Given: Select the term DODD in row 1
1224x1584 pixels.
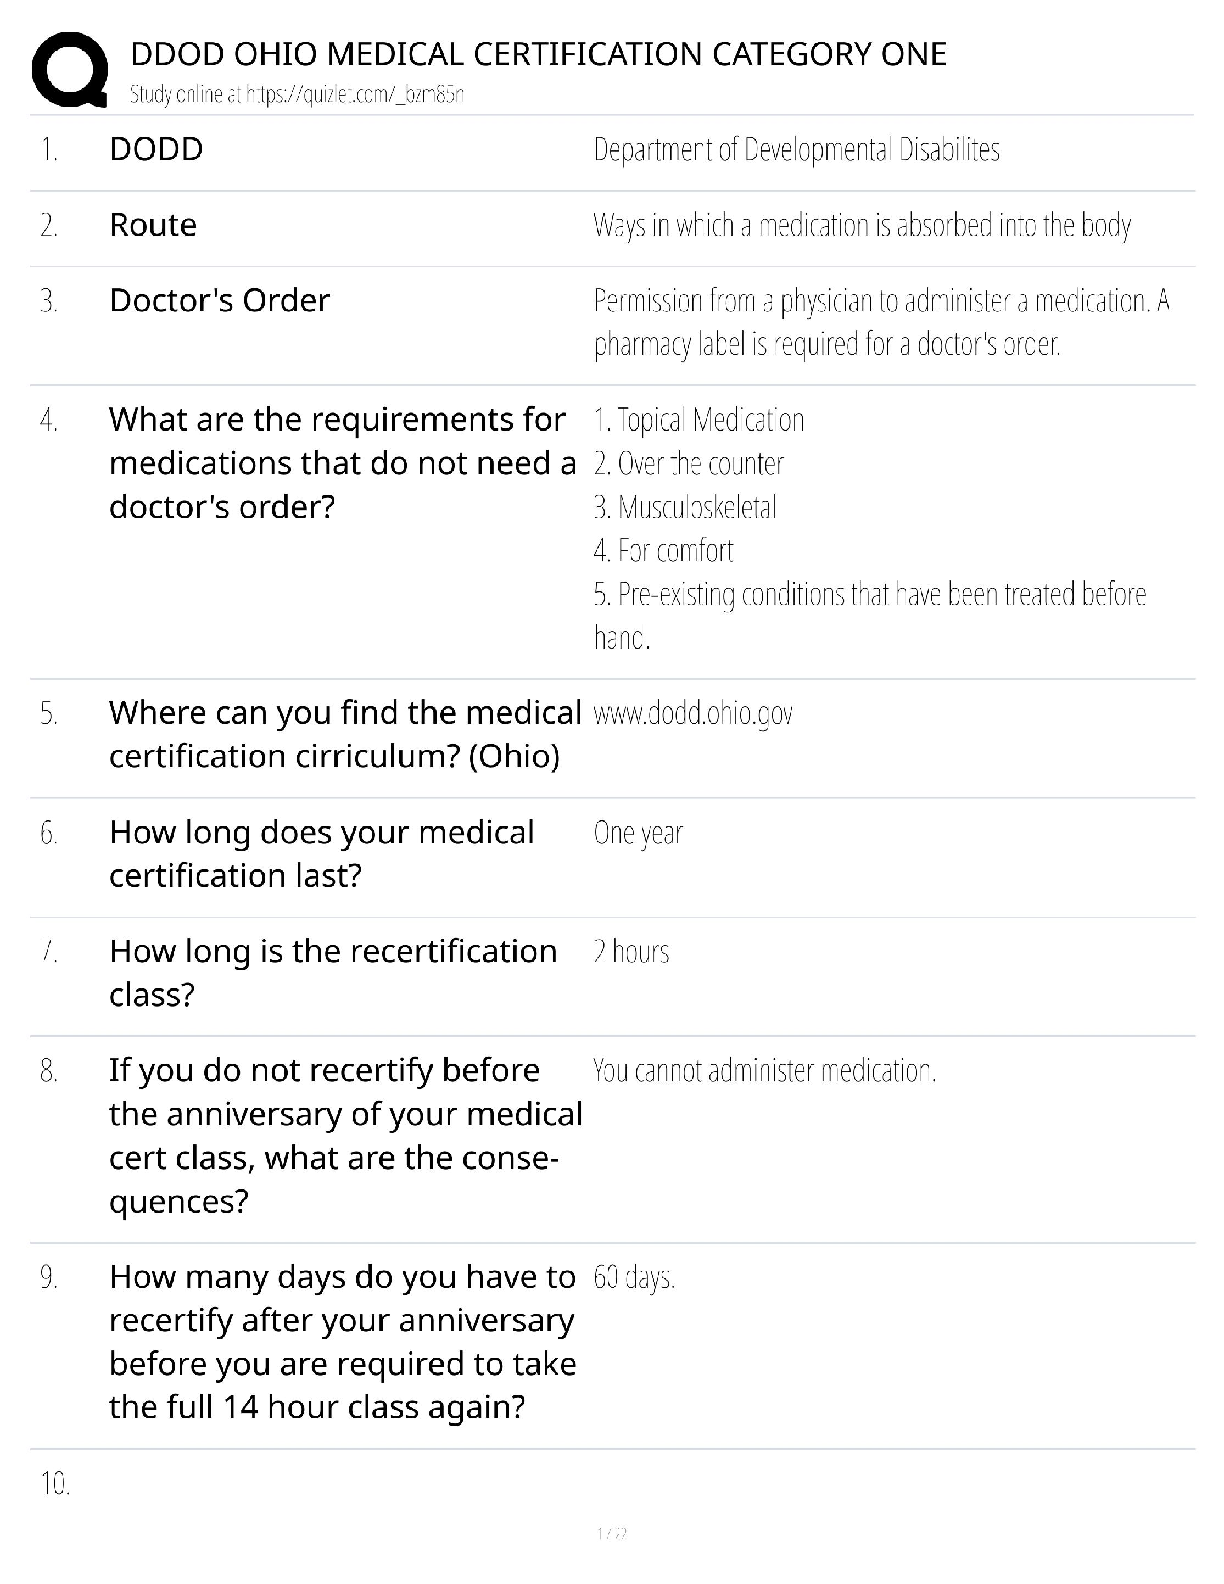Looking at the screenshot, I should coord(156,149).
